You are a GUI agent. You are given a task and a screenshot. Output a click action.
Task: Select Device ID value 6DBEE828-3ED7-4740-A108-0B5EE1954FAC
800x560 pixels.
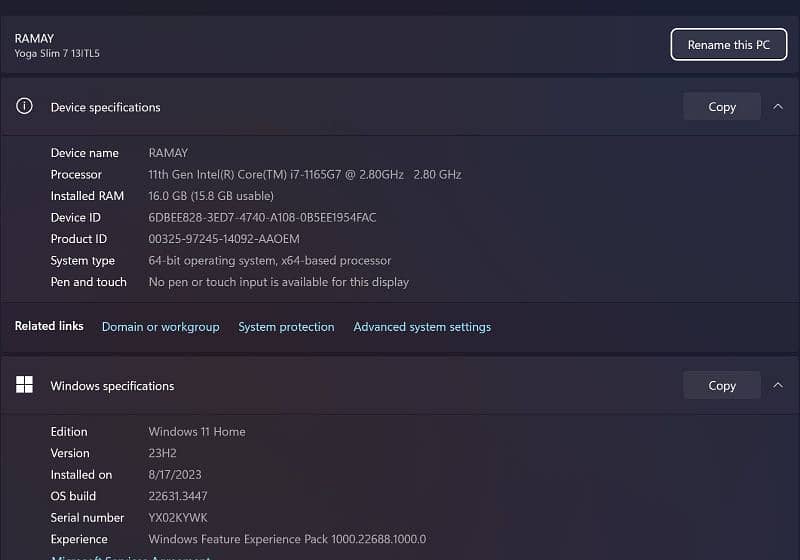point(262,218)
